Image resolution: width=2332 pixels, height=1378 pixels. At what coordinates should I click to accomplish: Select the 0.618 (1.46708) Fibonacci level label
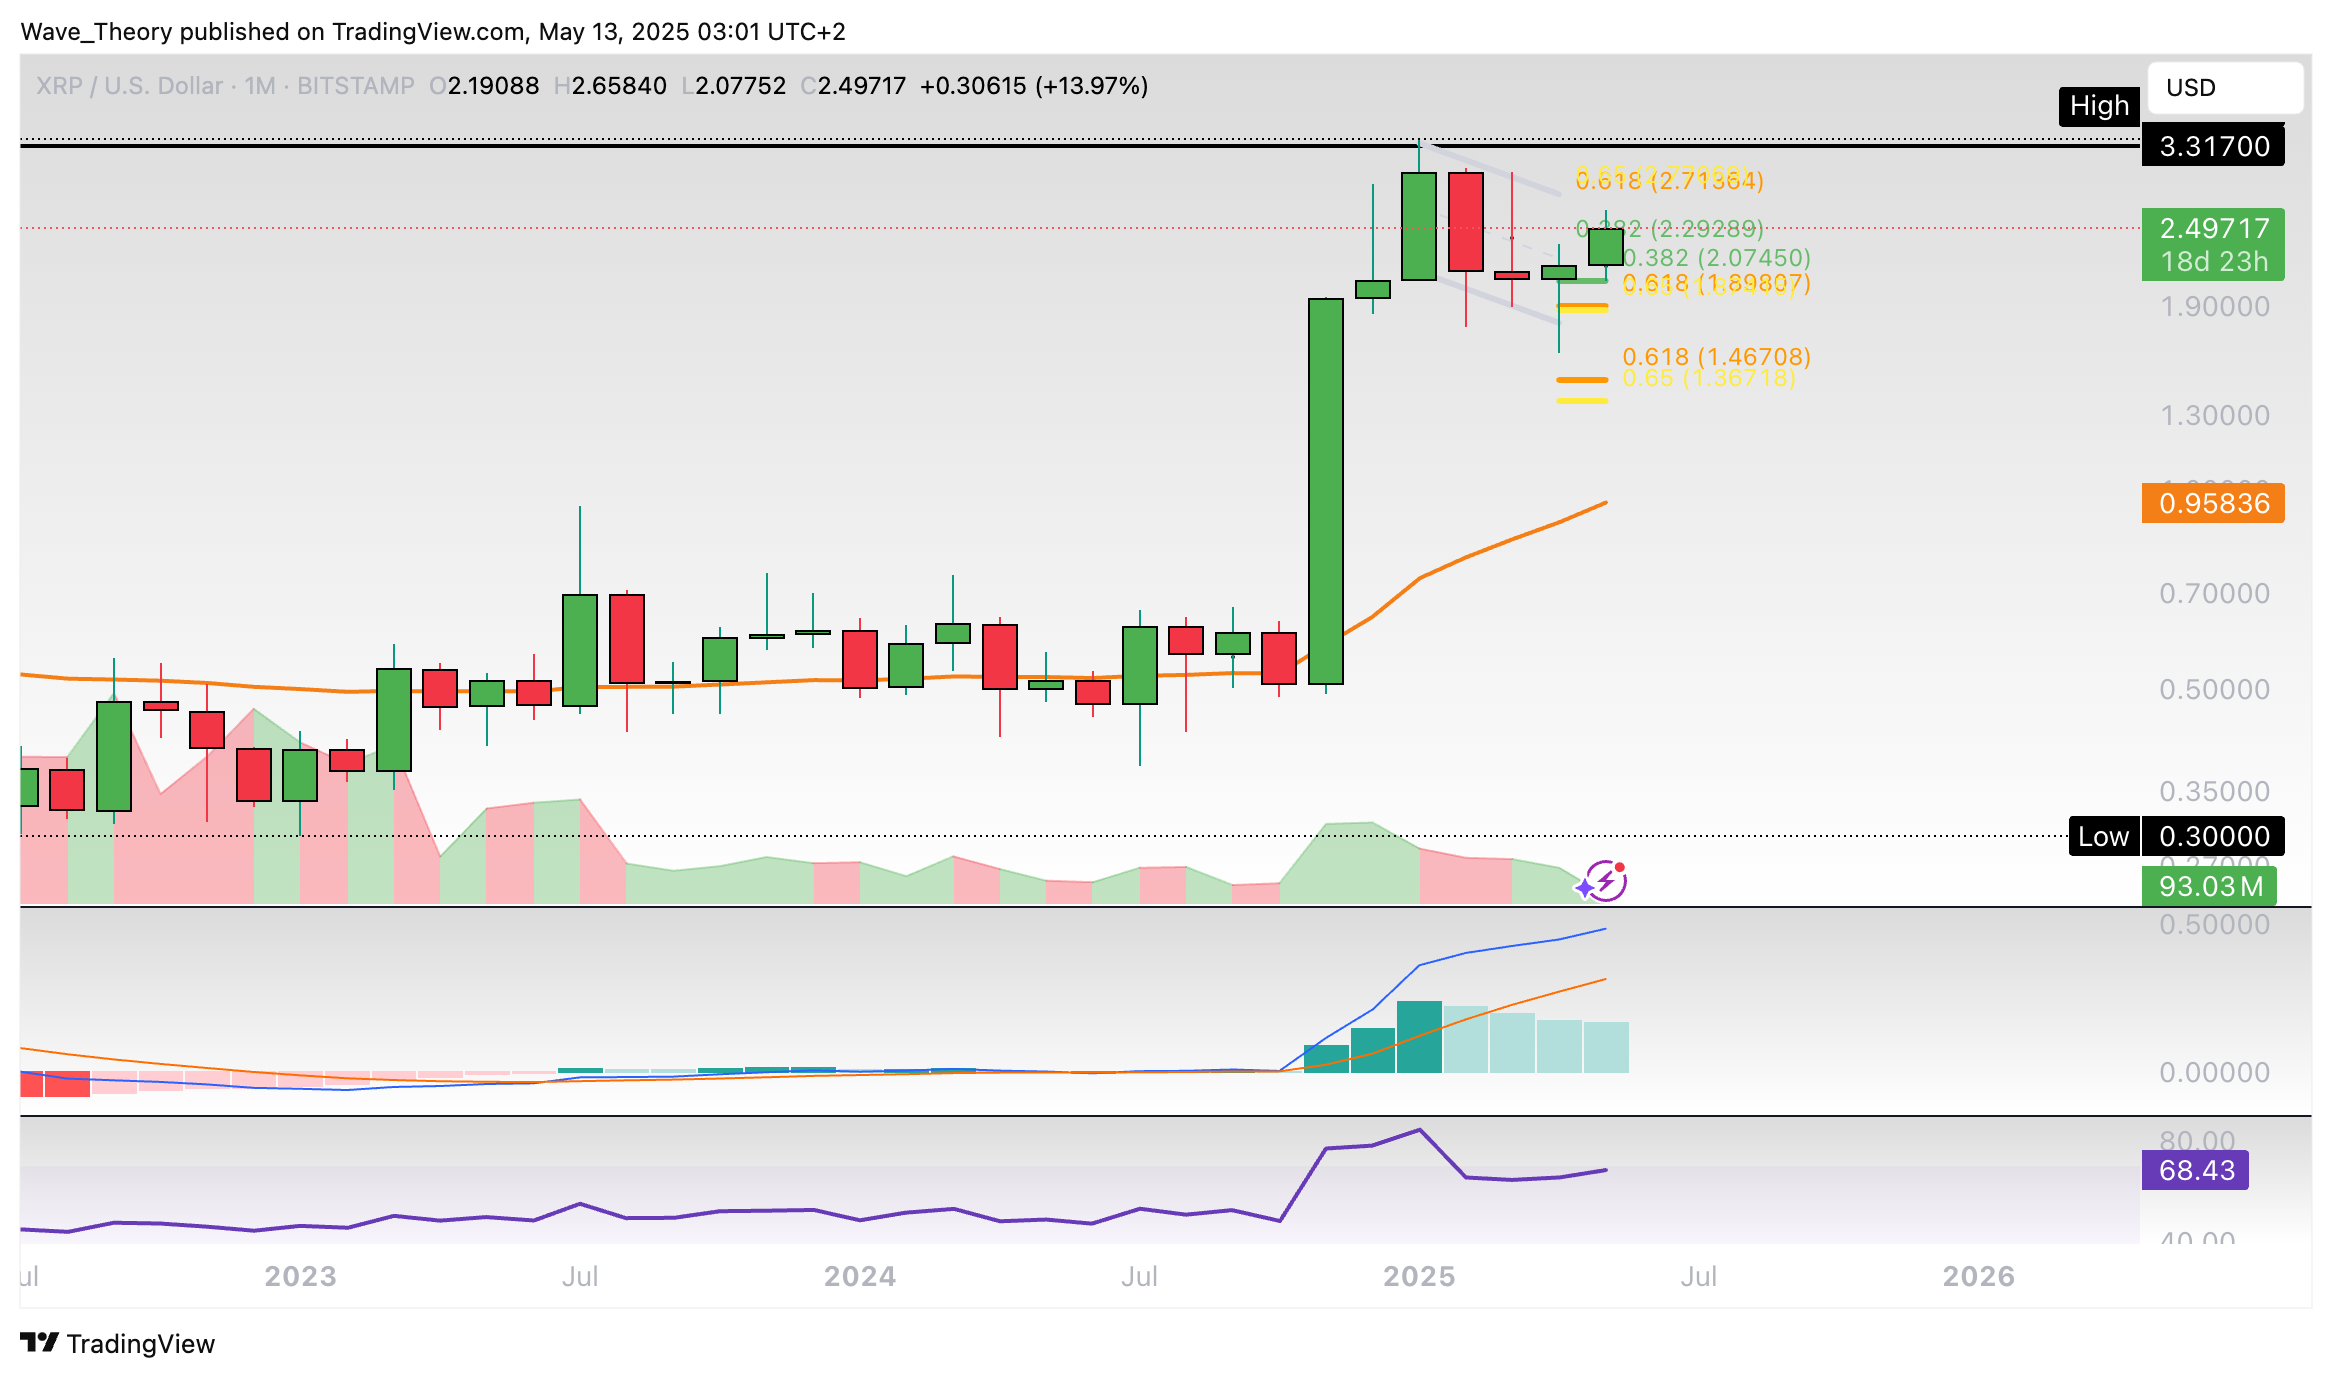(1716, 356)
